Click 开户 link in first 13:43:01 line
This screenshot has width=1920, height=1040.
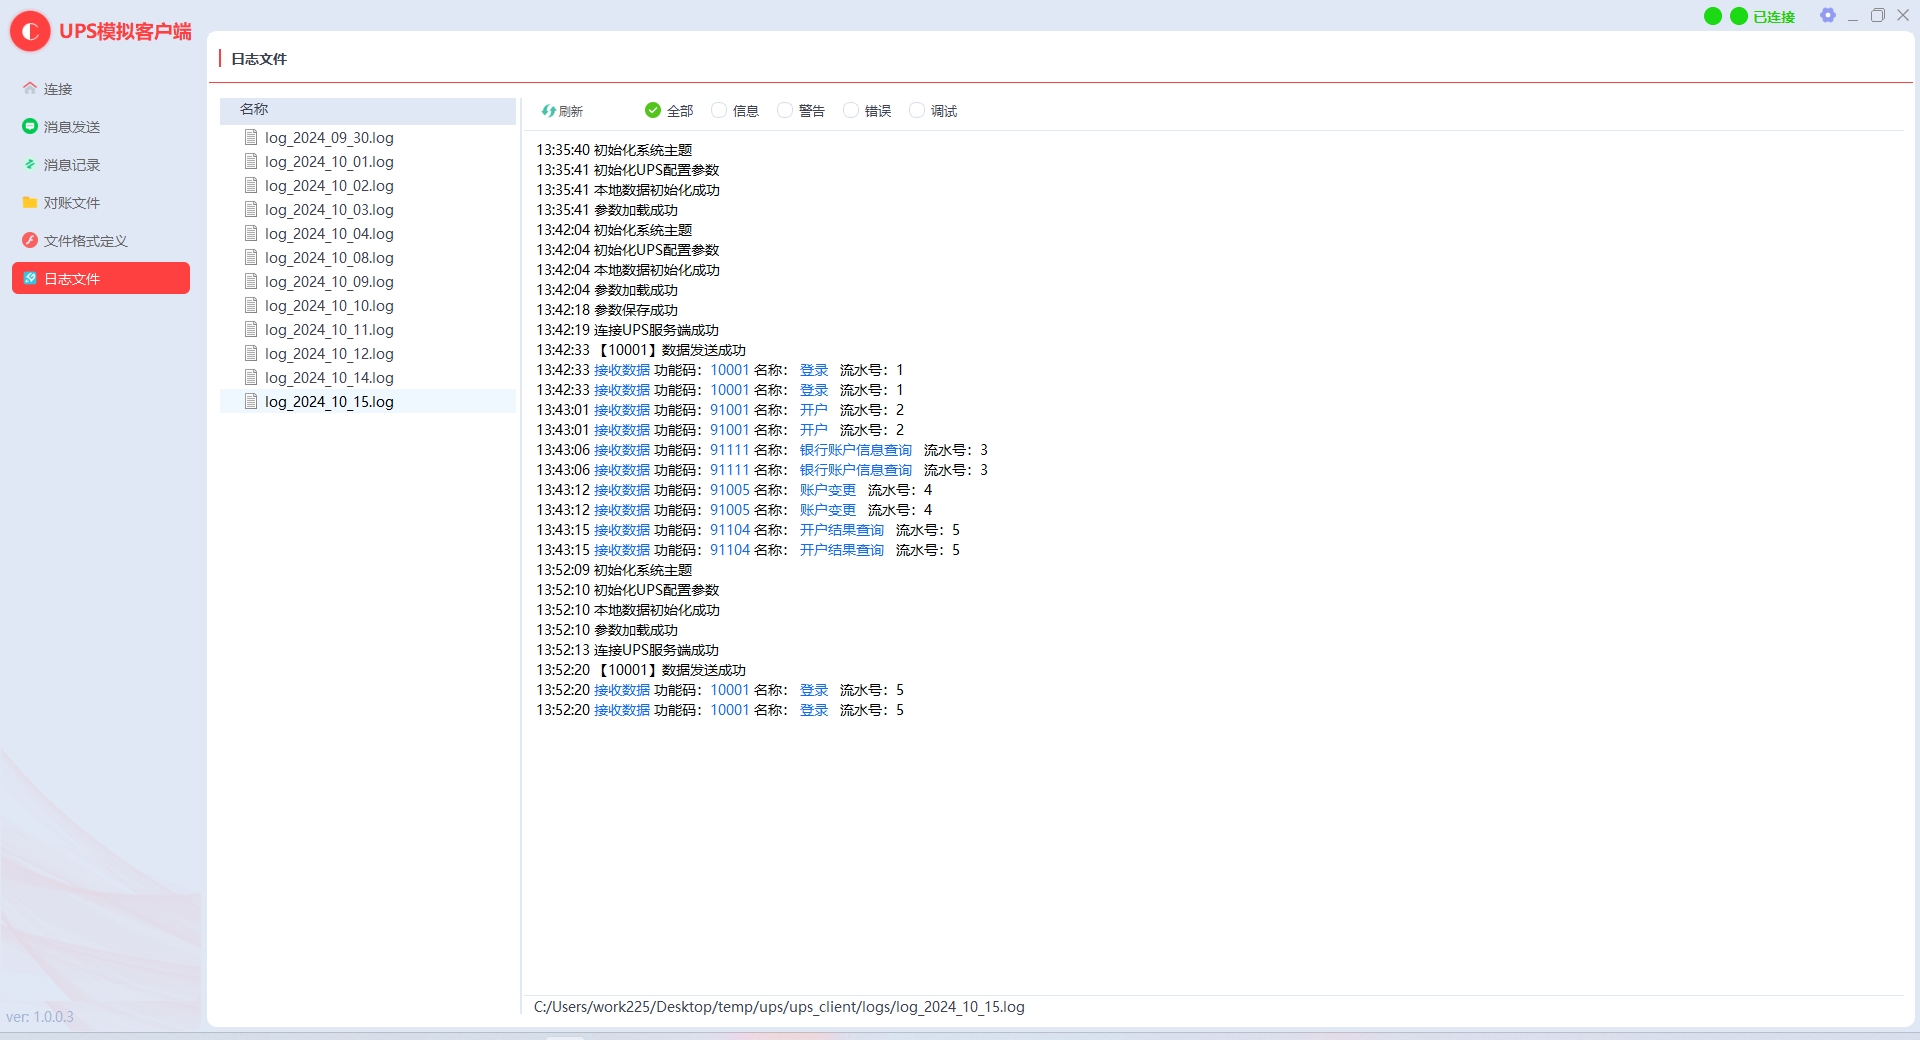(814, 410)
